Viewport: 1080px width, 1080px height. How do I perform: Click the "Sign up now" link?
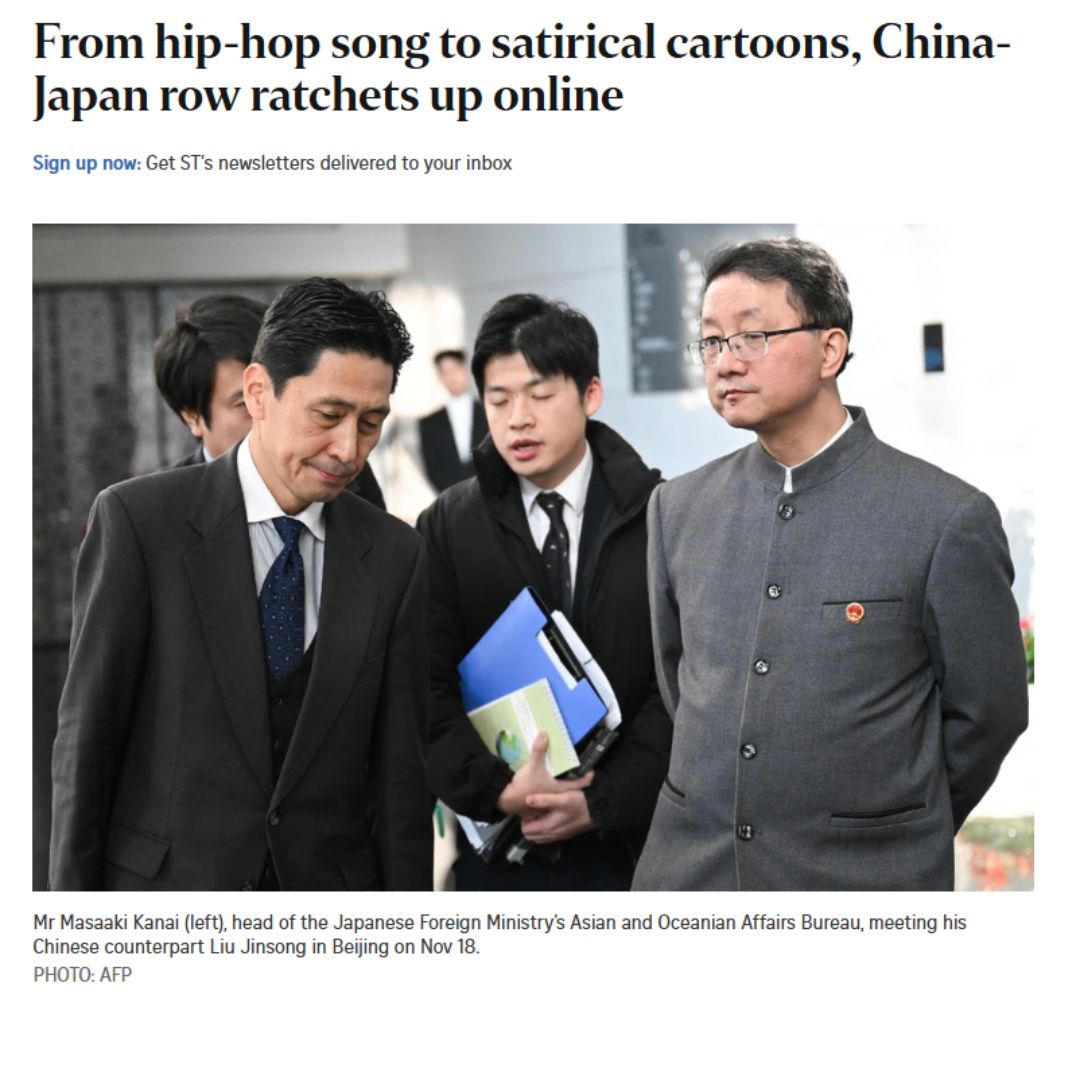87,163
